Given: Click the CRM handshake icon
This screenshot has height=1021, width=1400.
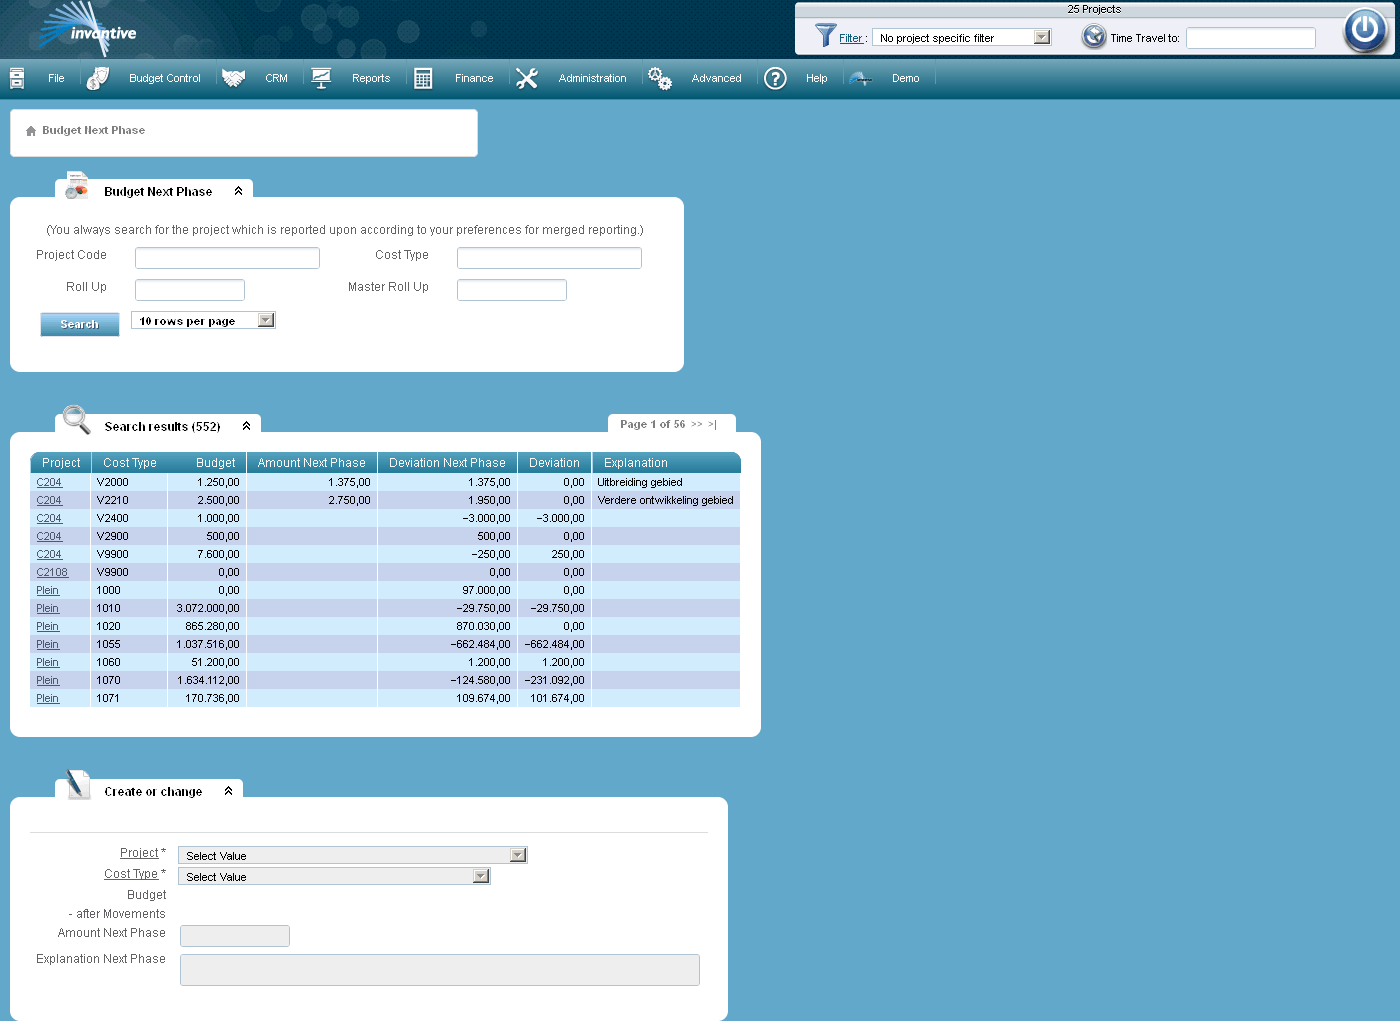Looking at the screenshot, I should tap(234, 78).
